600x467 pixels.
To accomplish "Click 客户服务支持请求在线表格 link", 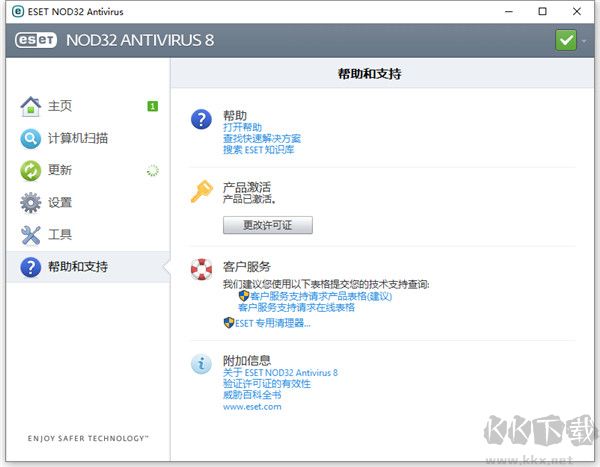I will (297, 307).
